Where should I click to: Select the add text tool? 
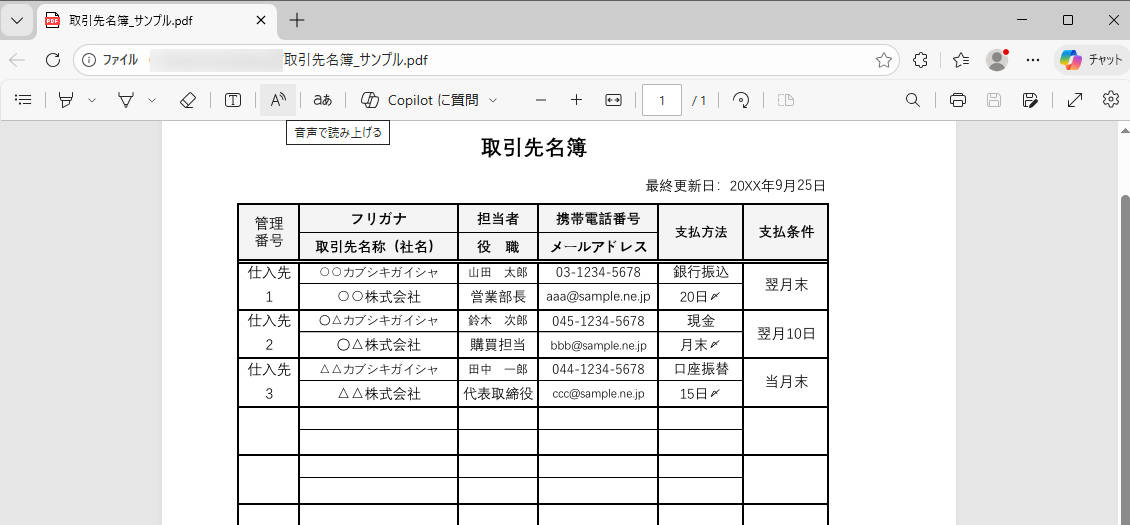point(233,100)
